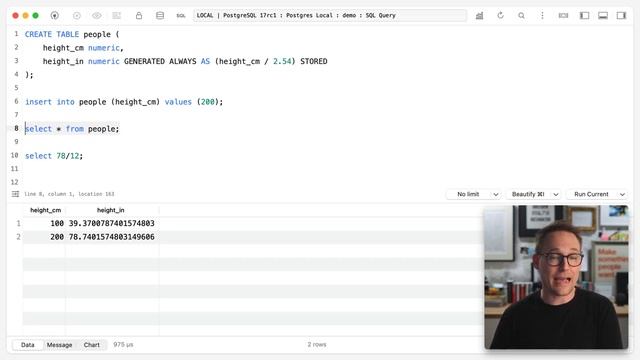Click the height_cm numeric definition line
This screenshot has width=640, height=360.
coord(83,48)
